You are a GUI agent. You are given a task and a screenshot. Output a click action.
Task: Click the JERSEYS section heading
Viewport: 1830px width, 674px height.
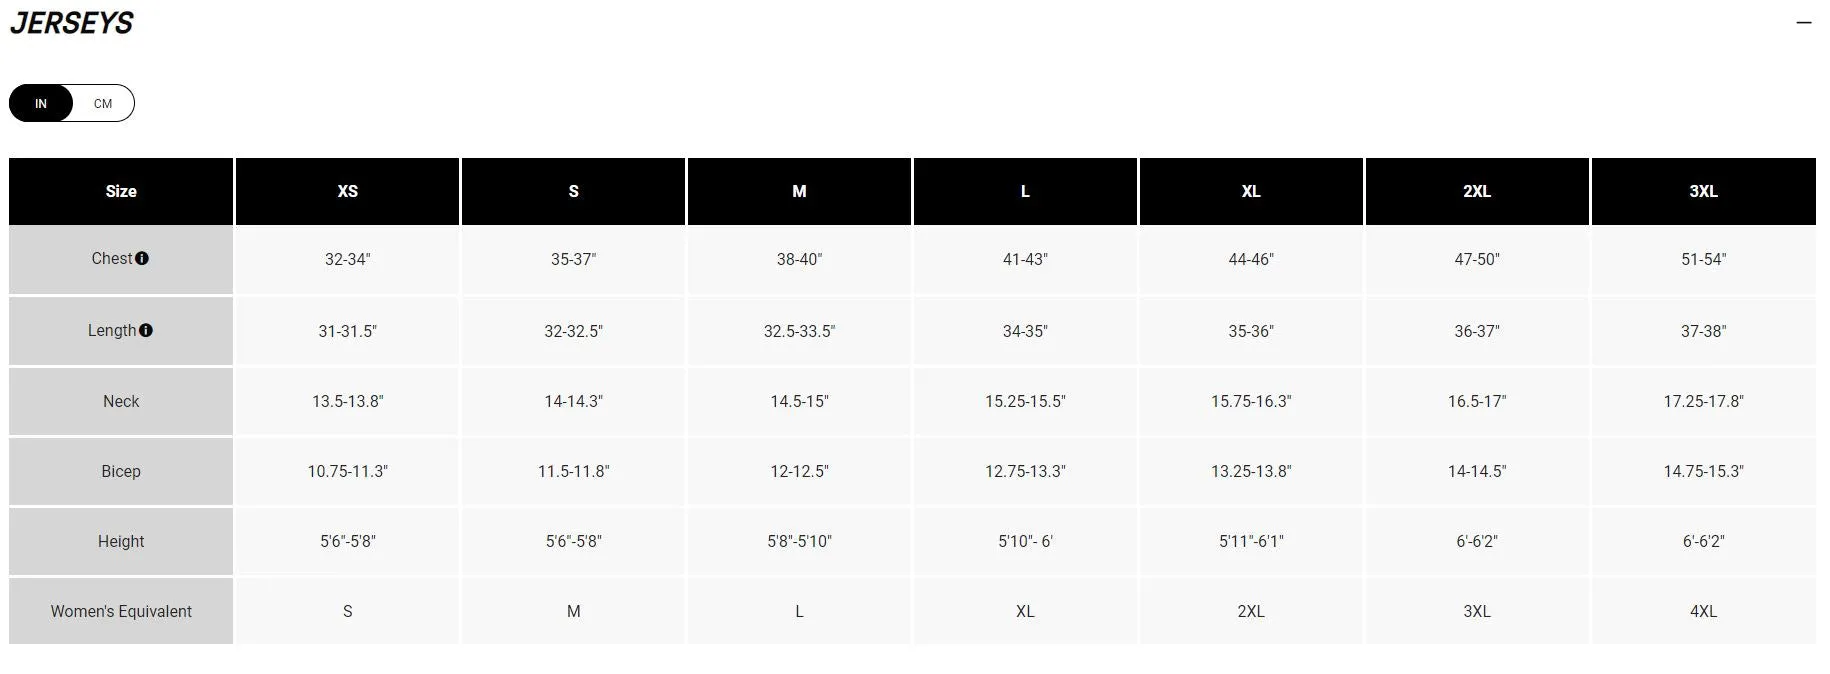pyautogui.click(x=71, y=23)
